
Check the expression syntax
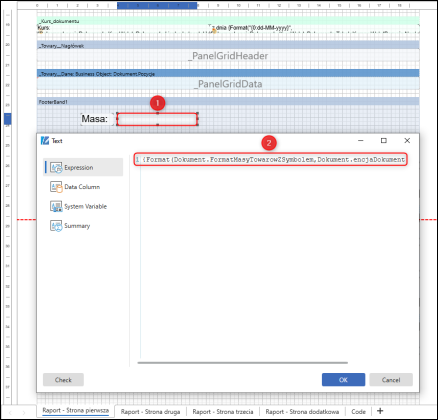click(63, 380)
